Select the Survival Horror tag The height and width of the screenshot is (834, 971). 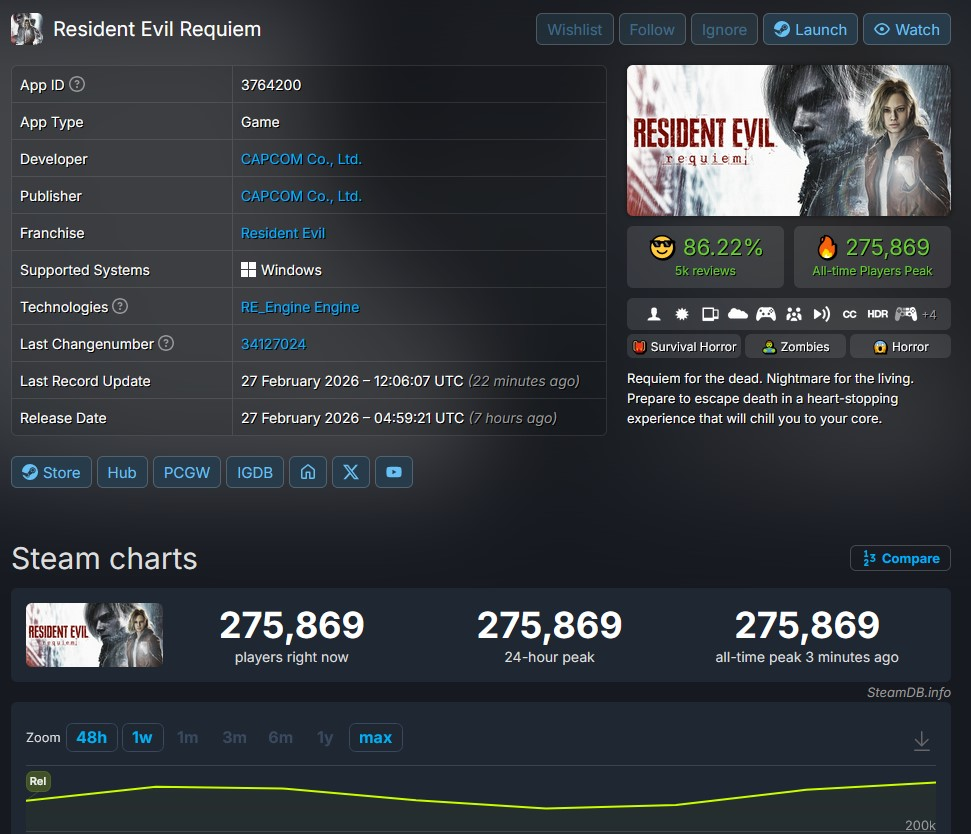(684, 346)
